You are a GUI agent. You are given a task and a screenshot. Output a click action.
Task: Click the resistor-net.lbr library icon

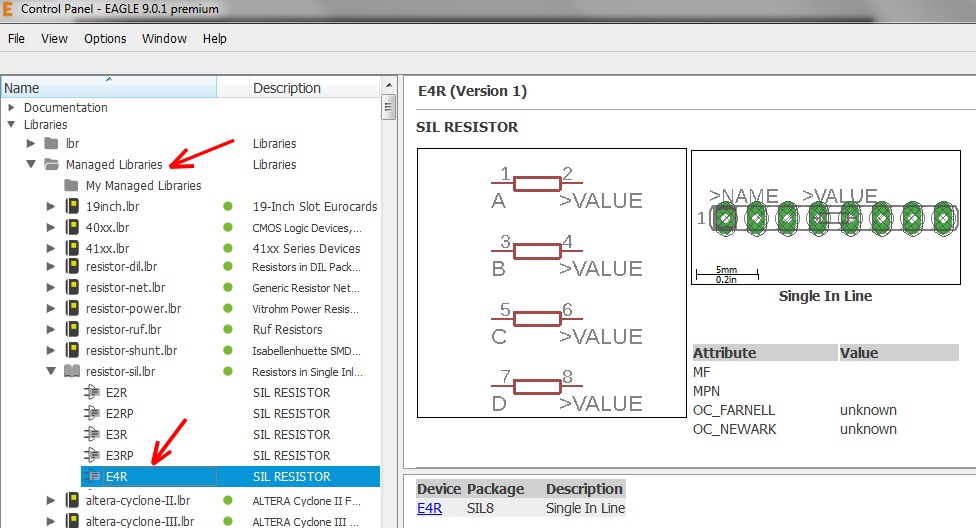point(72,288)
